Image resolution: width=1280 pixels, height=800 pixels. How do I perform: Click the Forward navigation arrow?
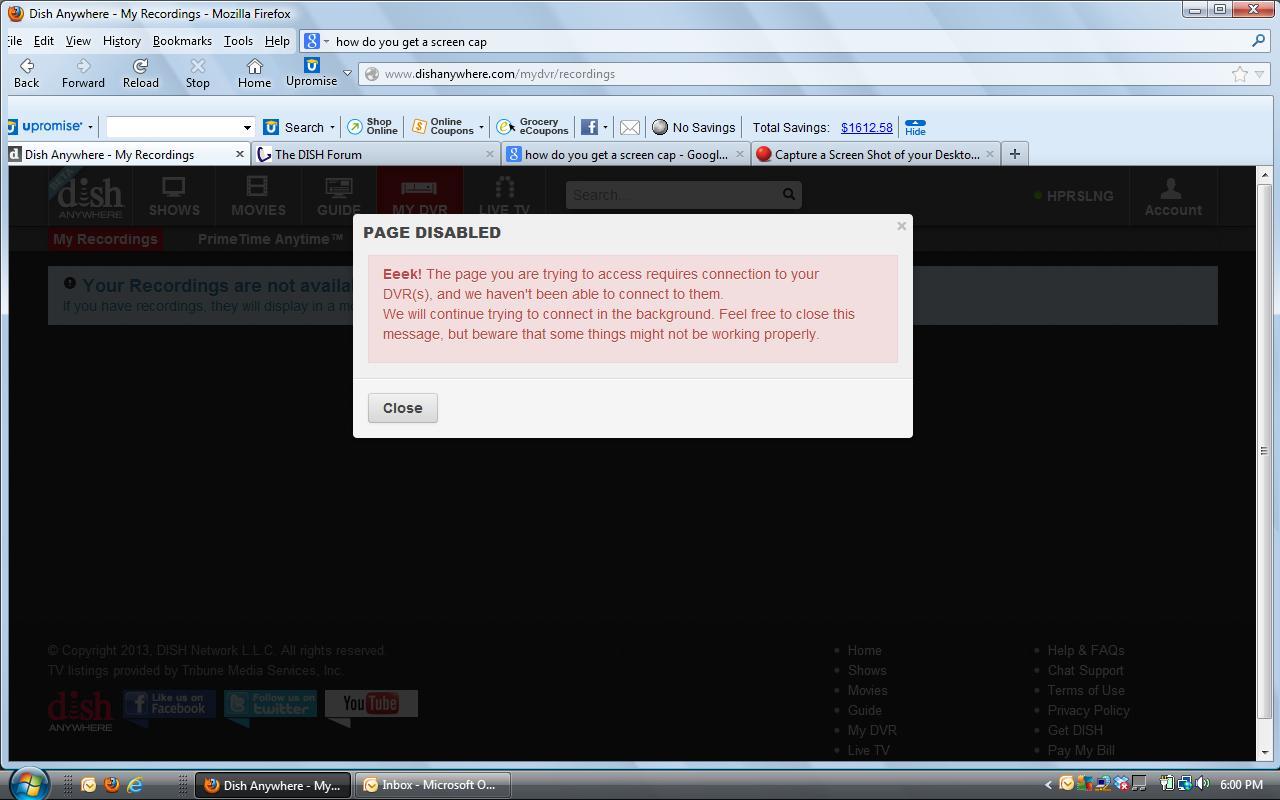83,73
